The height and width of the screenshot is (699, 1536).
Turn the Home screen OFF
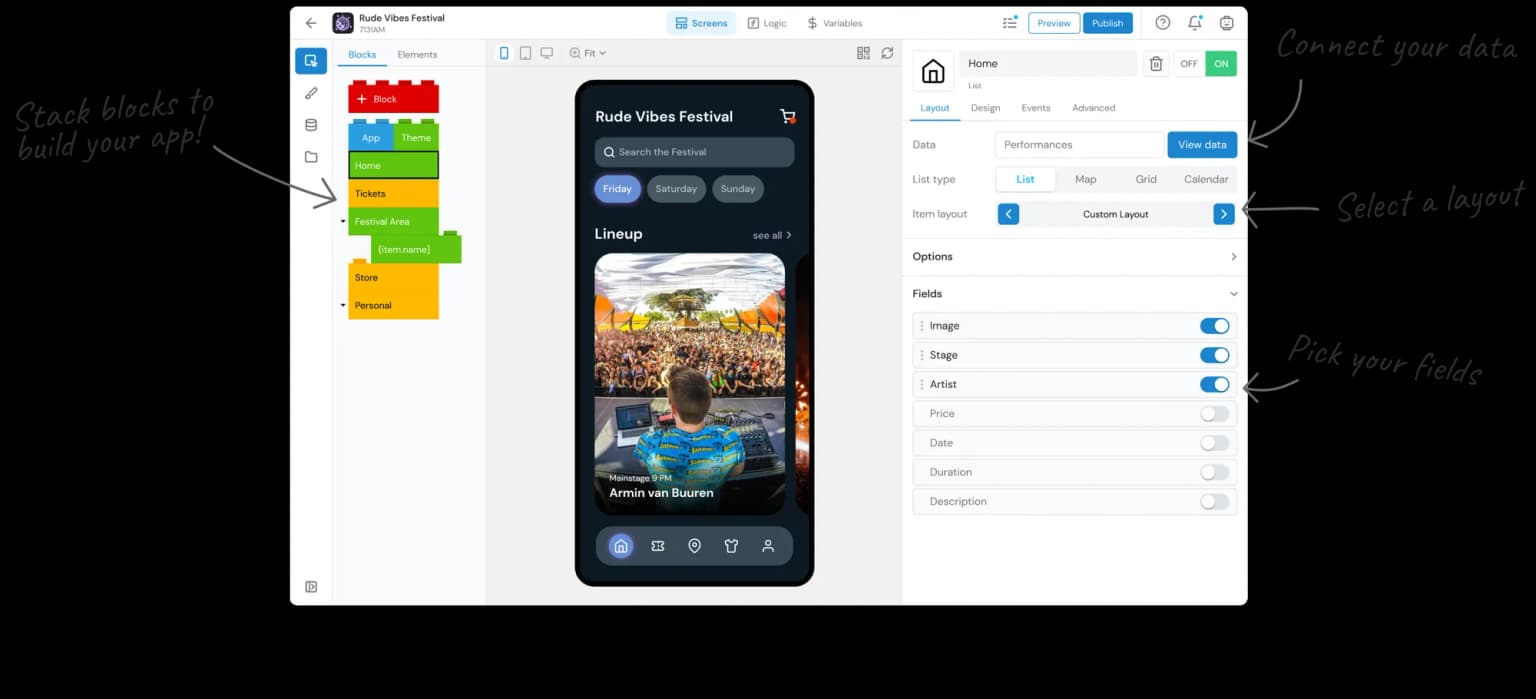(x=1189, y=62)
